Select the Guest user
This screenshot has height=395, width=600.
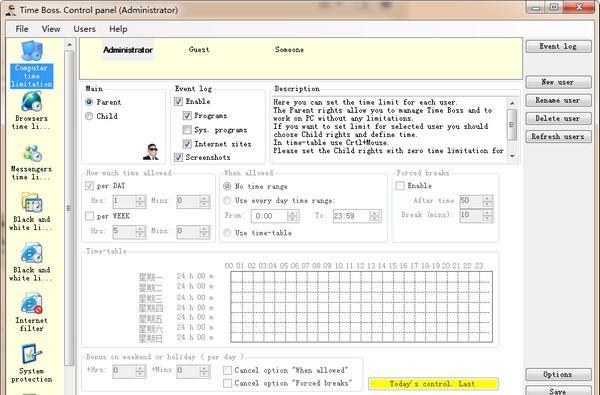coord(199,50)
